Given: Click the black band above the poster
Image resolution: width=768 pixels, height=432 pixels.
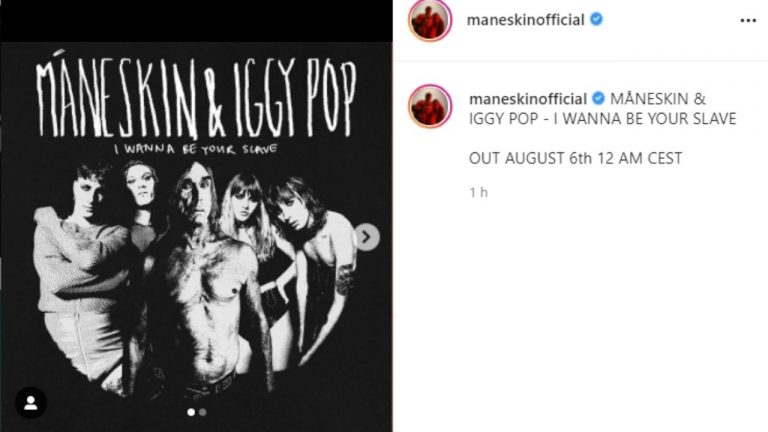Looking at the screenshot, I should point(196,21).
